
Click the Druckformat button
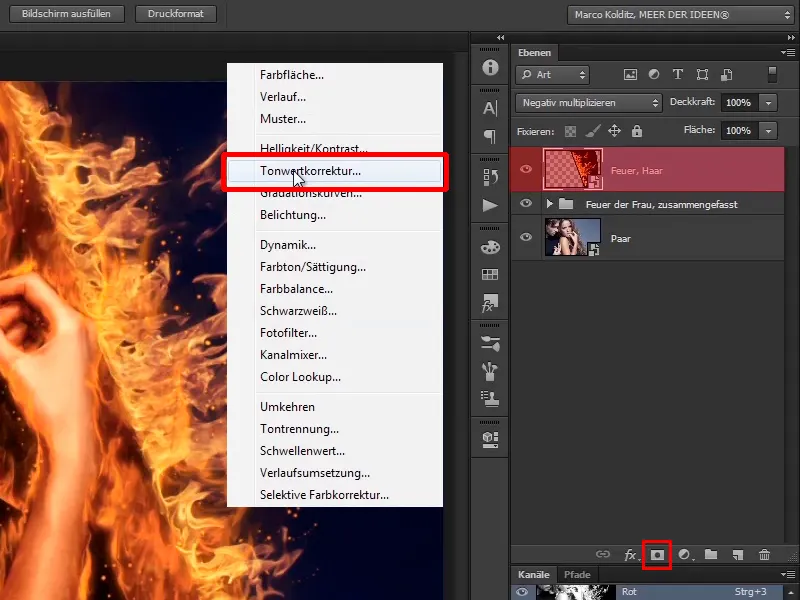[x=176, y=14]
